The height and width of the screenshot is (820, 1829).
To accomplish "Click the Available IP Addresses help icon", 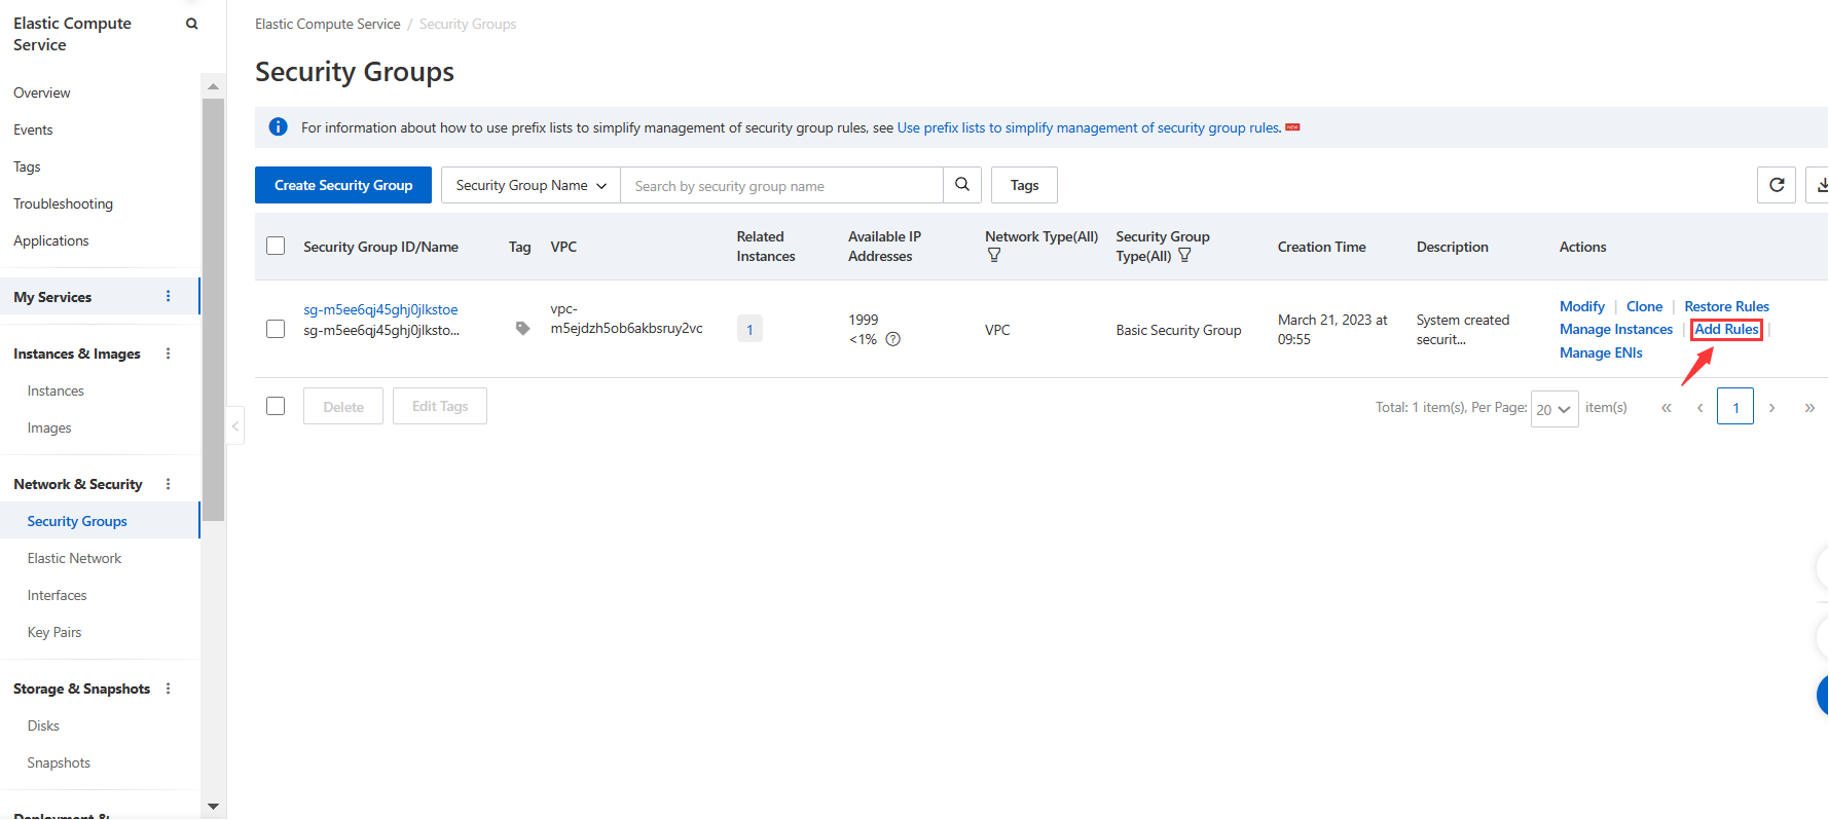I will (x=893, y=340).
